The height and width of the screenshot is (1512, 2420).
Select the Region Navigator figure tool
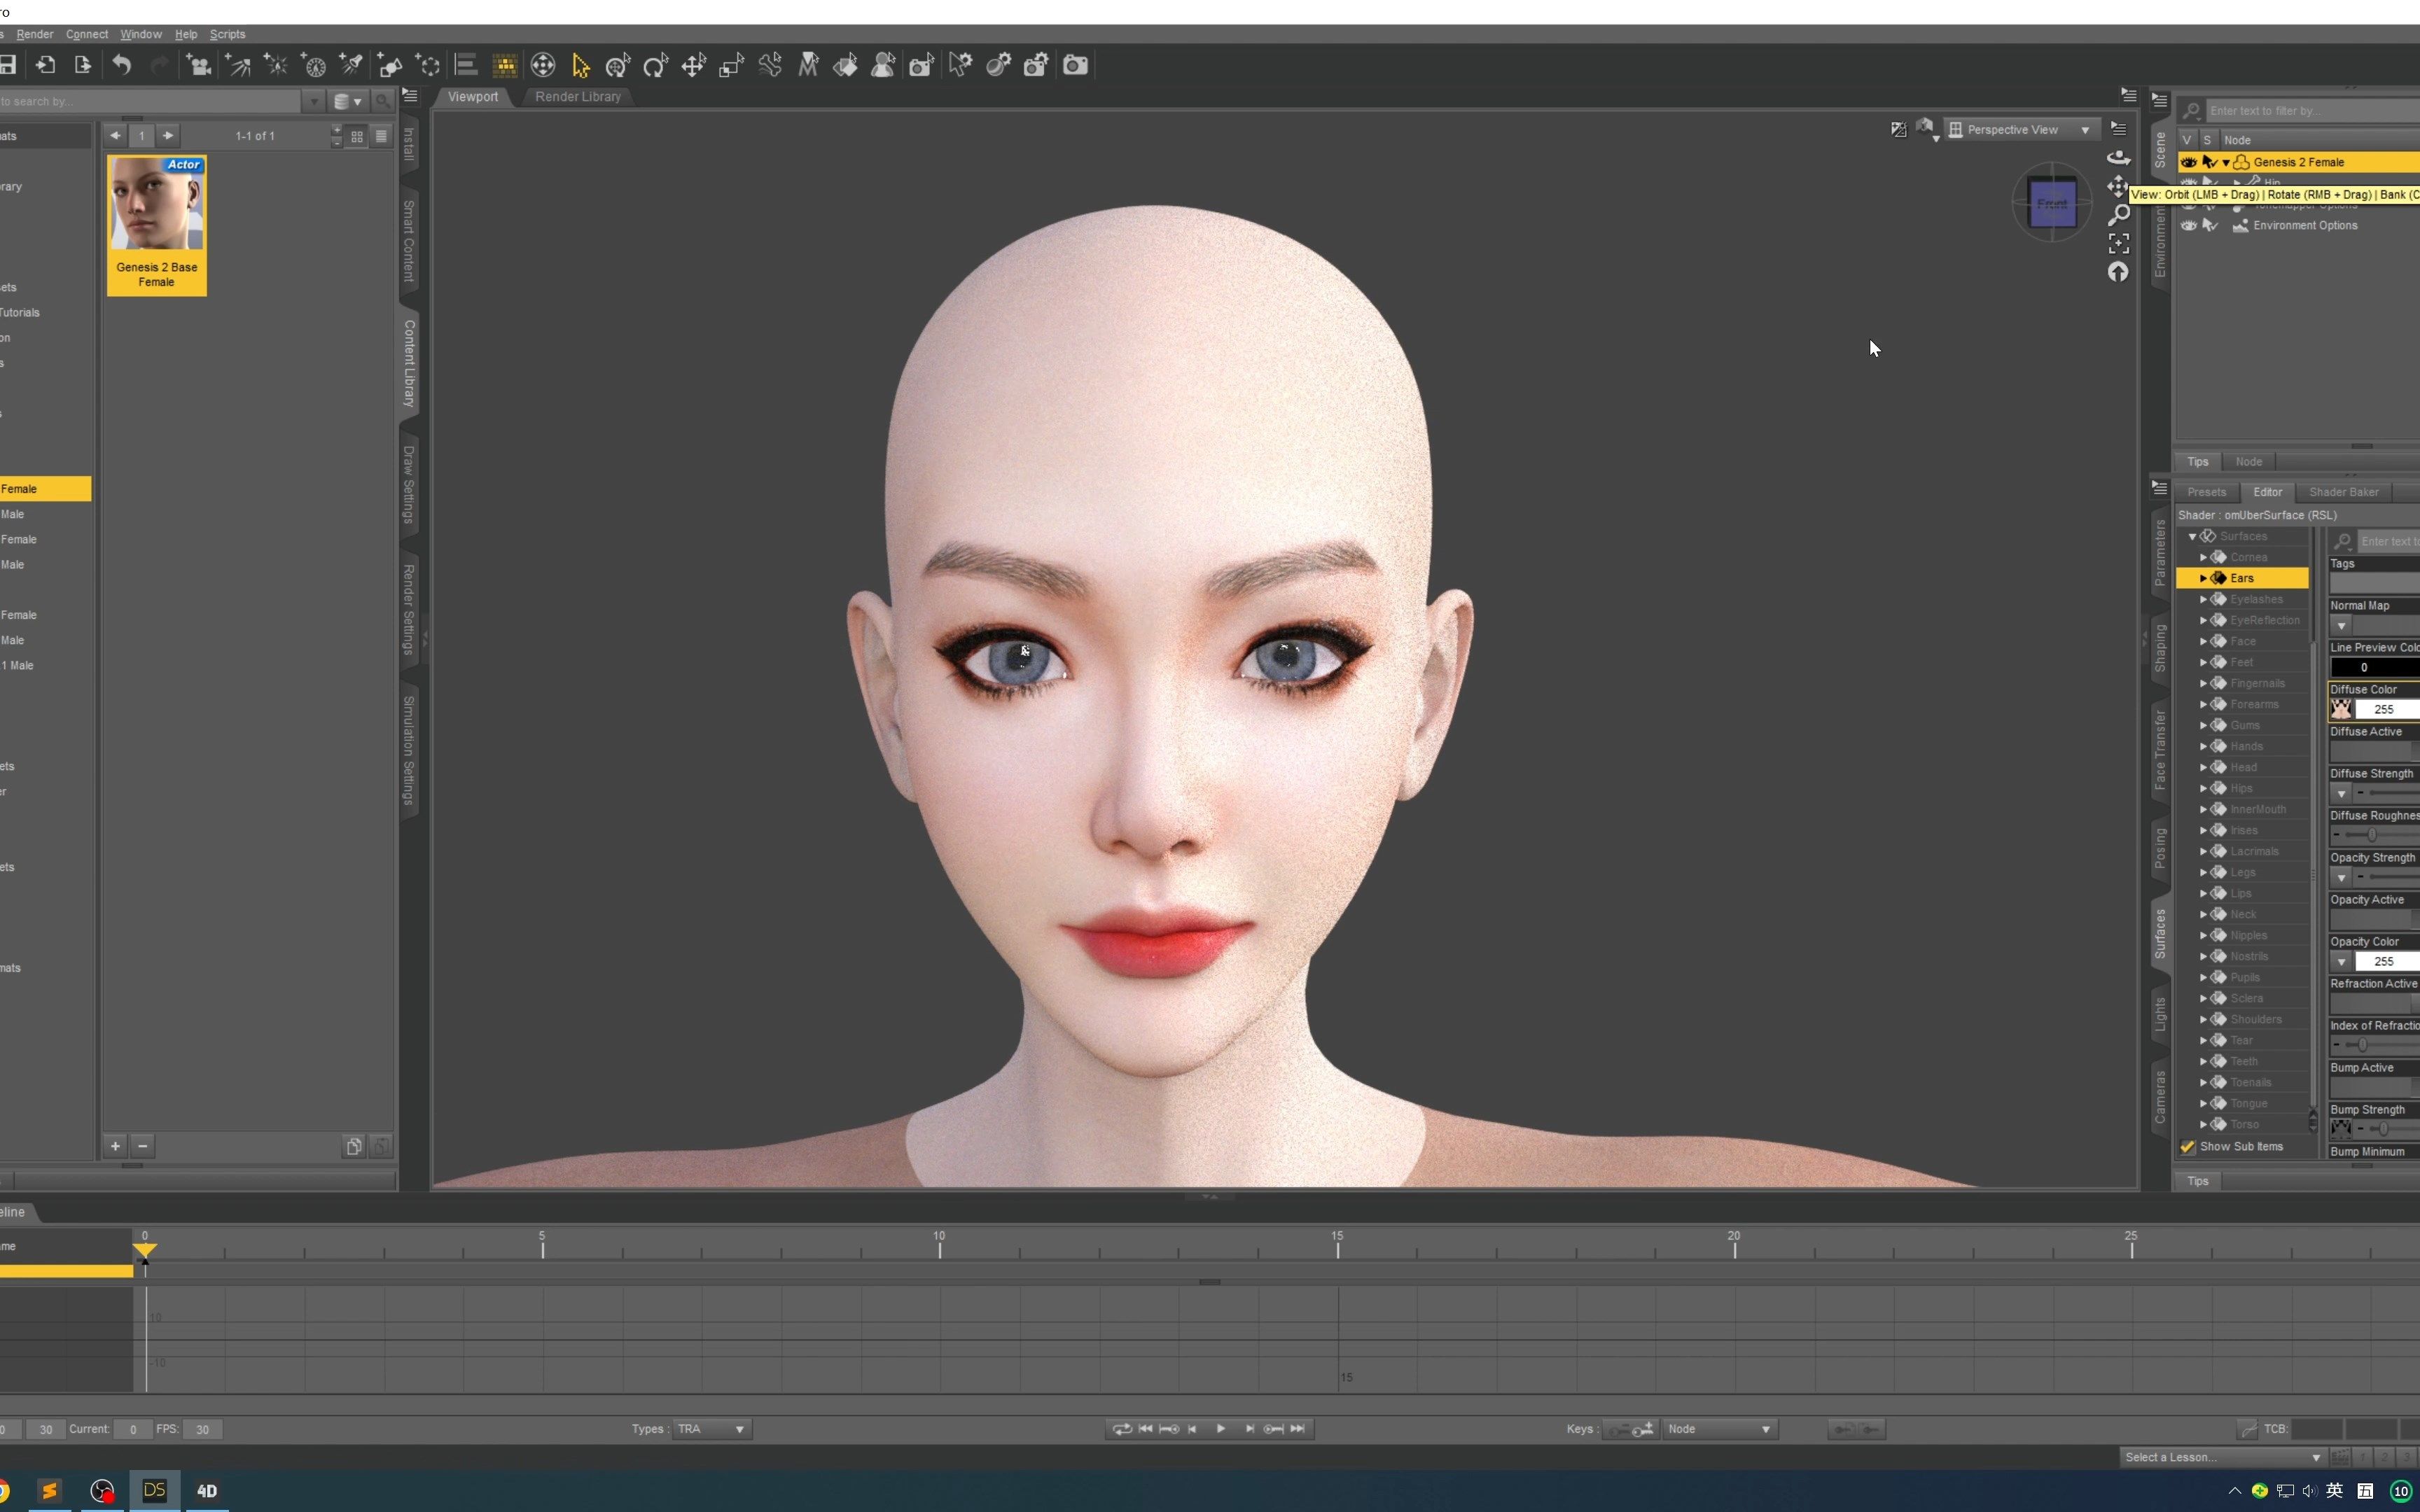coord(883,65)
